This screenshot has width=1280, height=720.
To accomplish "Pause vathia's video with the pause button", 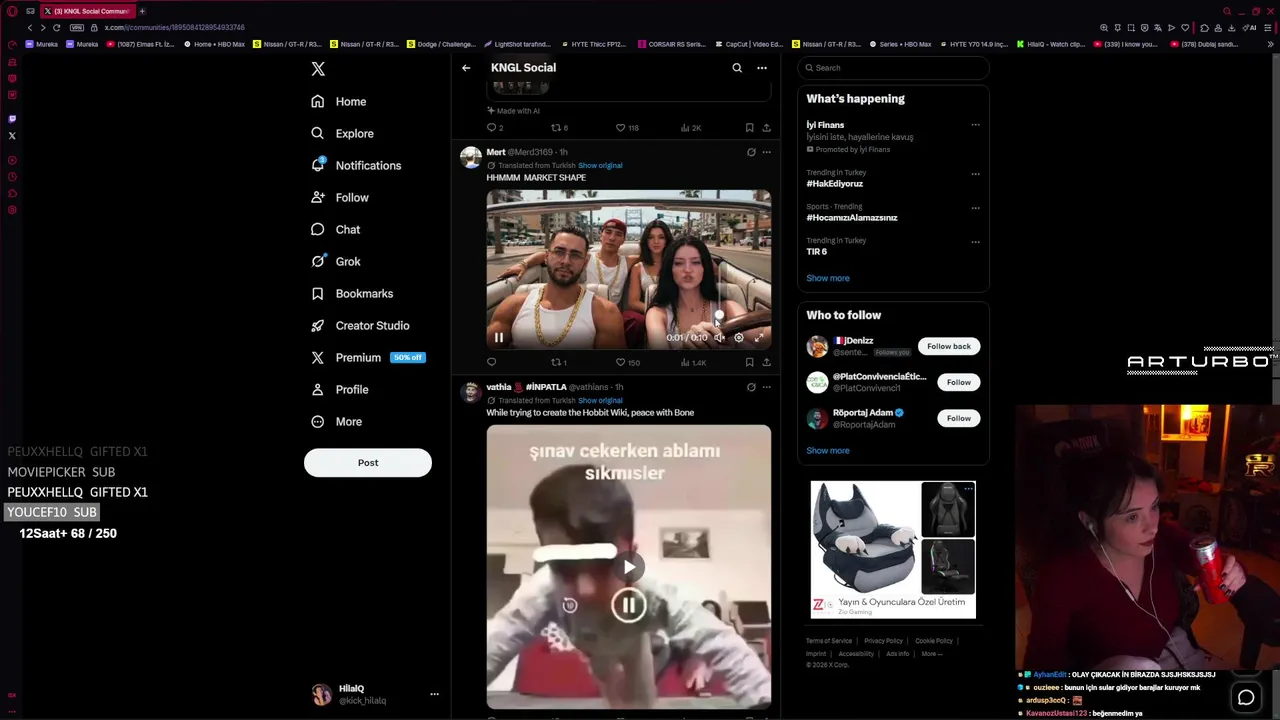I will tap(629, 605).
